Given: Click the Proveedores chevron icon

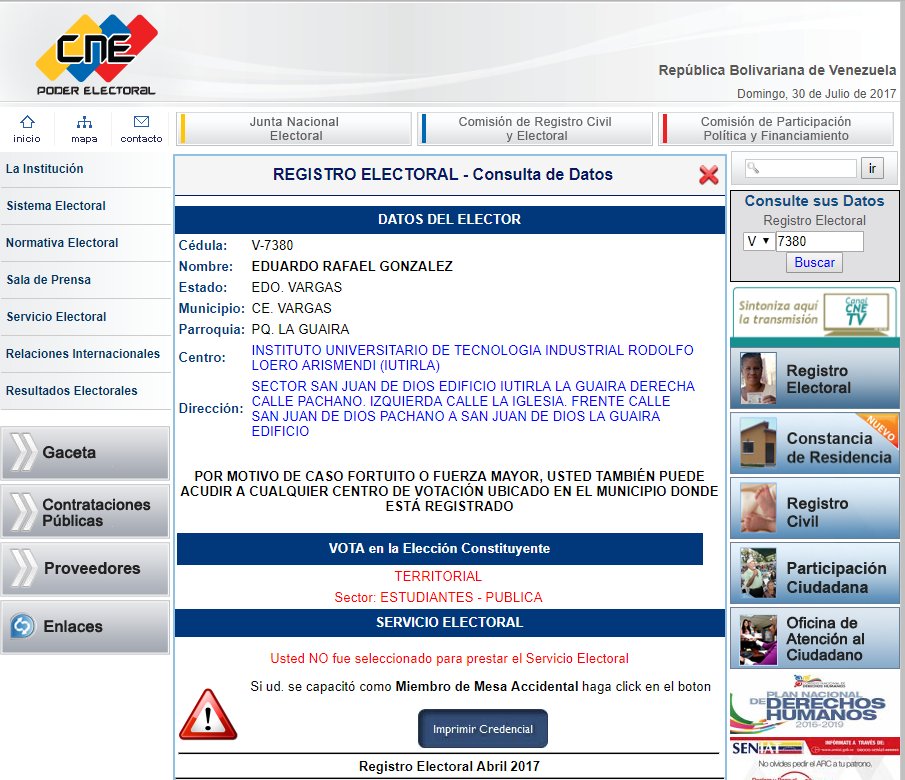Looking at the screenshot, I should click(23, 568).
